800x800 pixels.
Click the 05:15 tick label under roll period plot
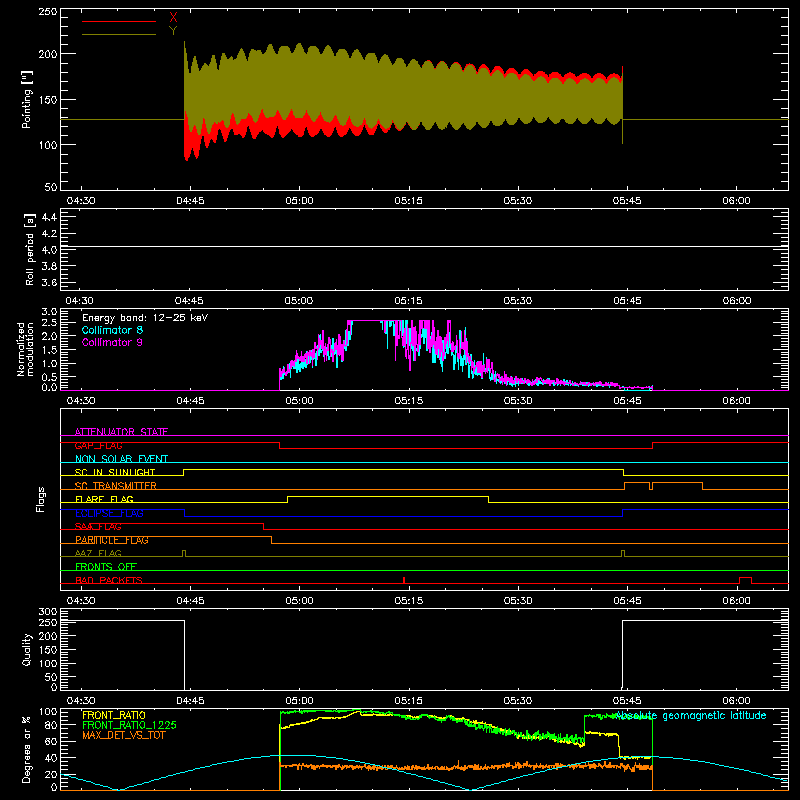tap(408, 301)
